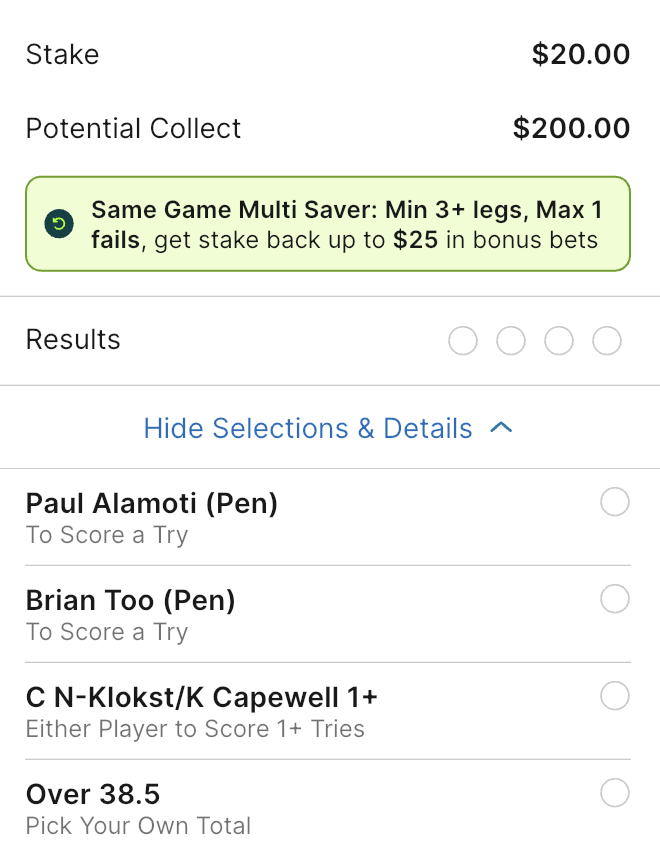This screenshot has height=855, width=660.
Task: Click the Over 38.5 leg status circle
Action: click(615, 793)
